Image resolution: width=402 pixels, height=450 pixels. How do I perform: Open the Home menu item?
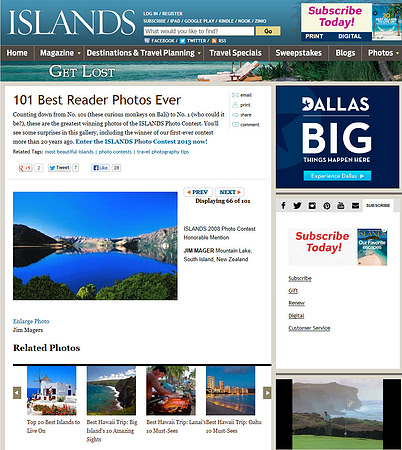click(17, 53)
